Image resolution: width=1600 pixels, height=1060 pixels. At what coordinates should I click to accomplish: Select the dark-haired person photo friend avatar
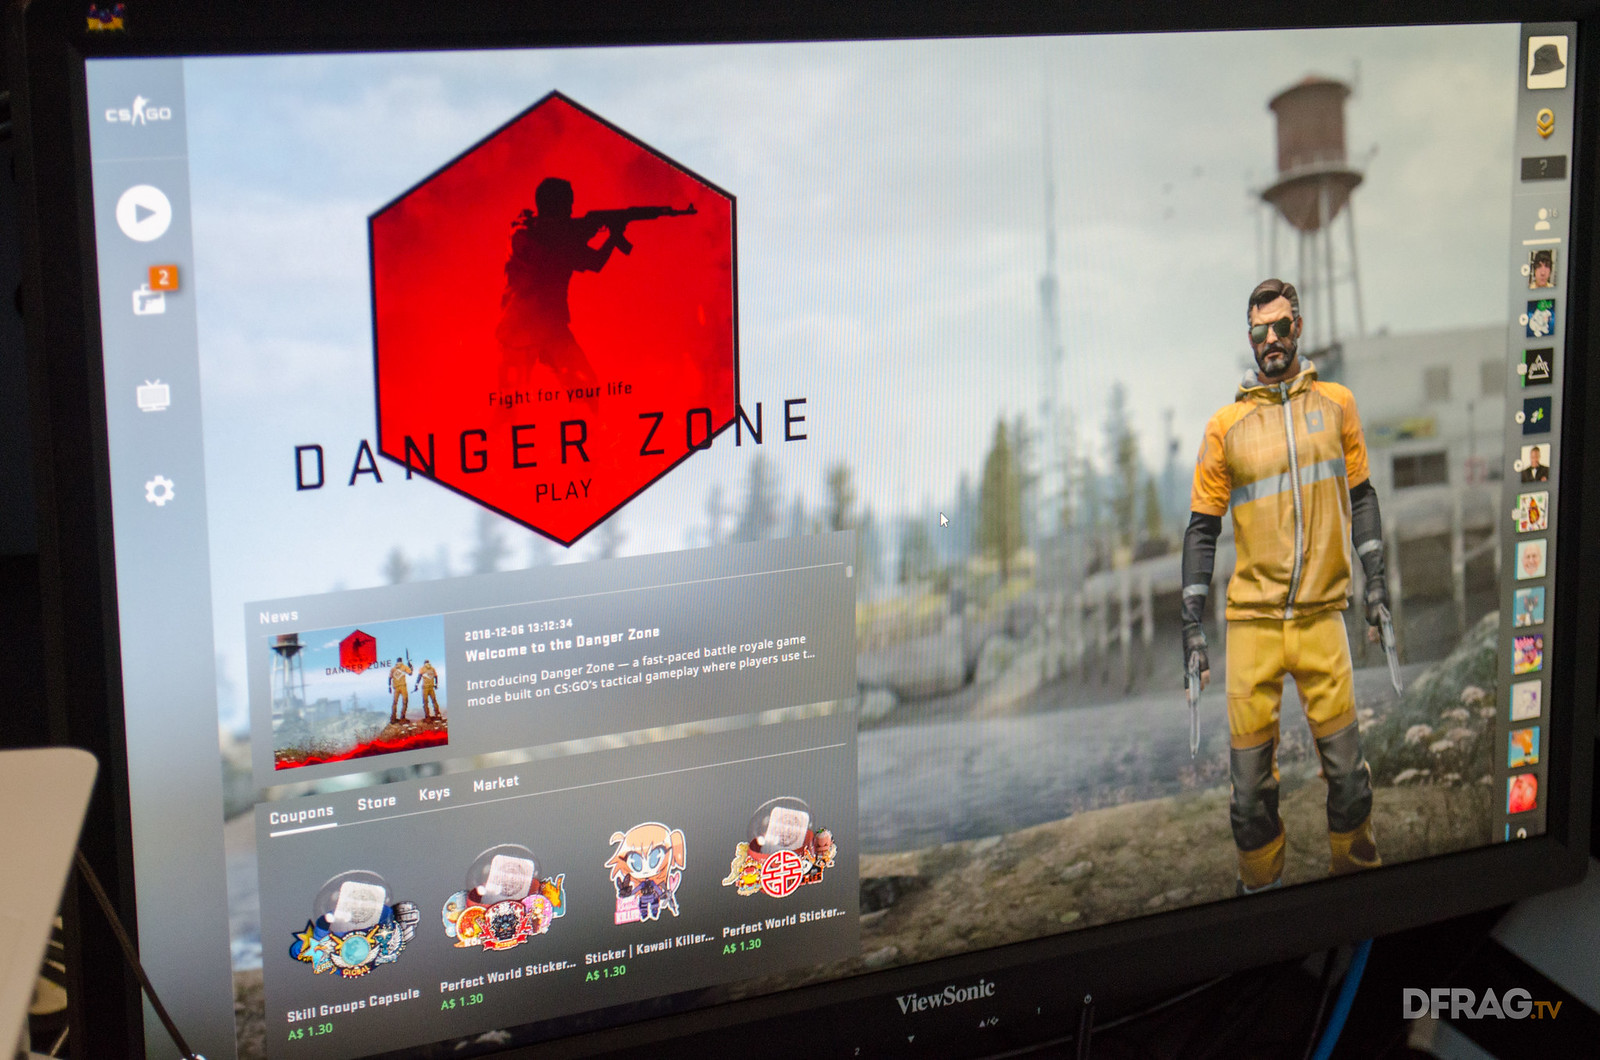pyautogui.click(x=1541, y=268)
